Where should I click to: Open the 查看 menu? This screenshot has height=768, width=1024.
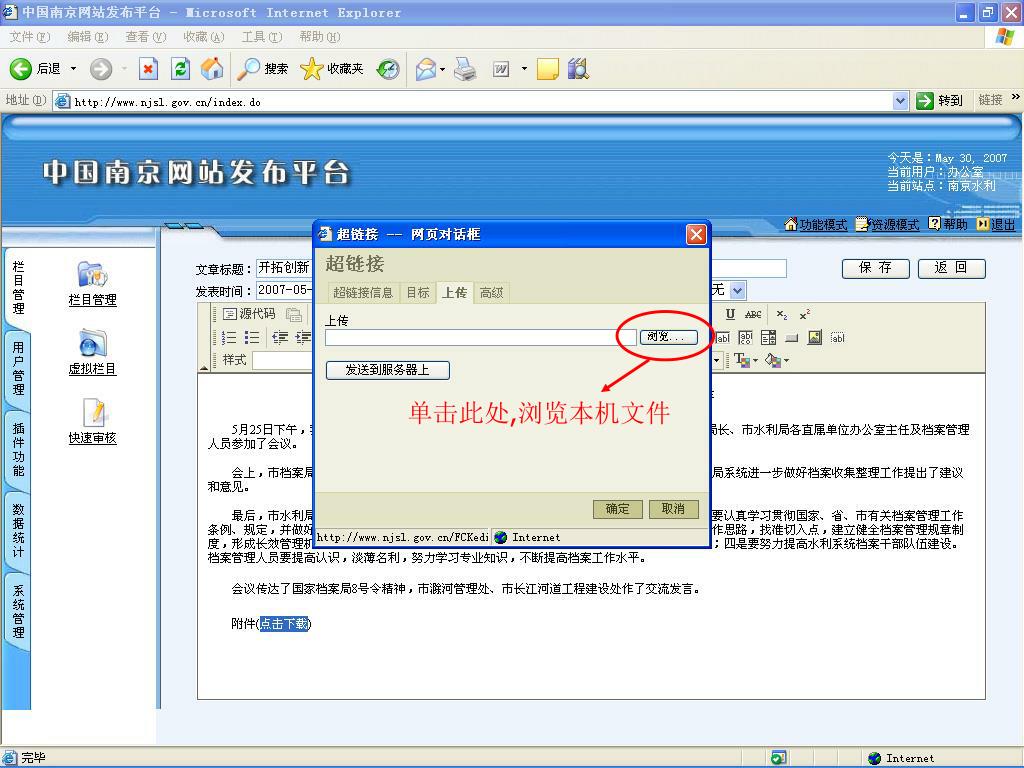146,37
